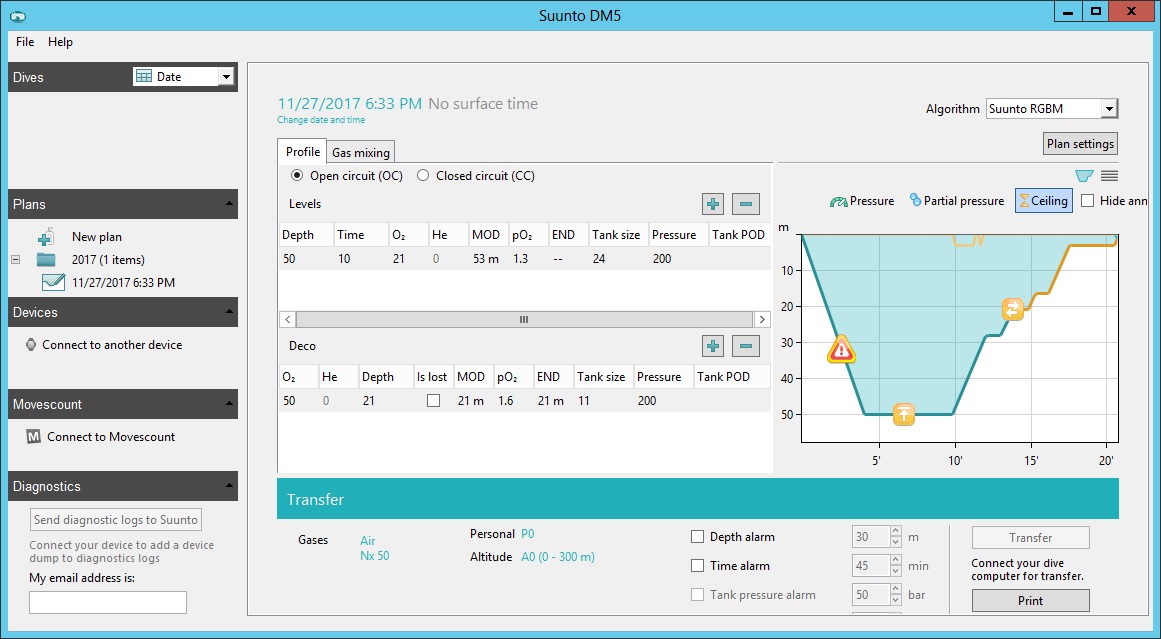
Task: Show Partial pressure on the graph
Action: pyautogui.click(x=957, y=201)
